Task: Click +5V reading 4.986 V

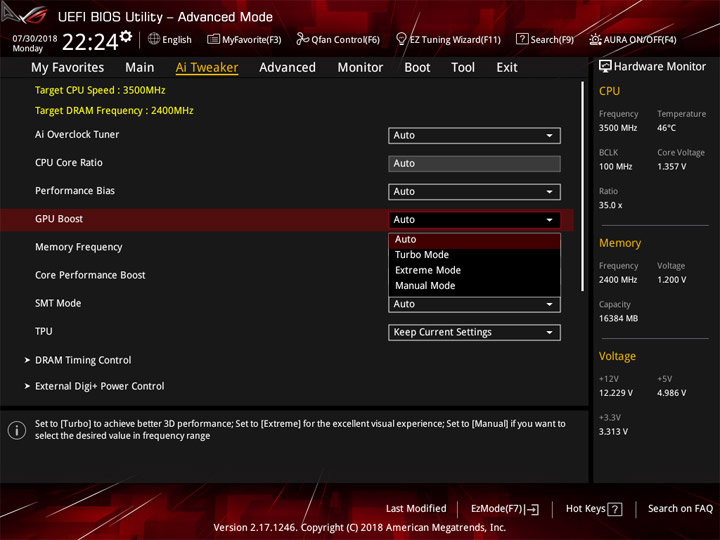Action: 671,393
